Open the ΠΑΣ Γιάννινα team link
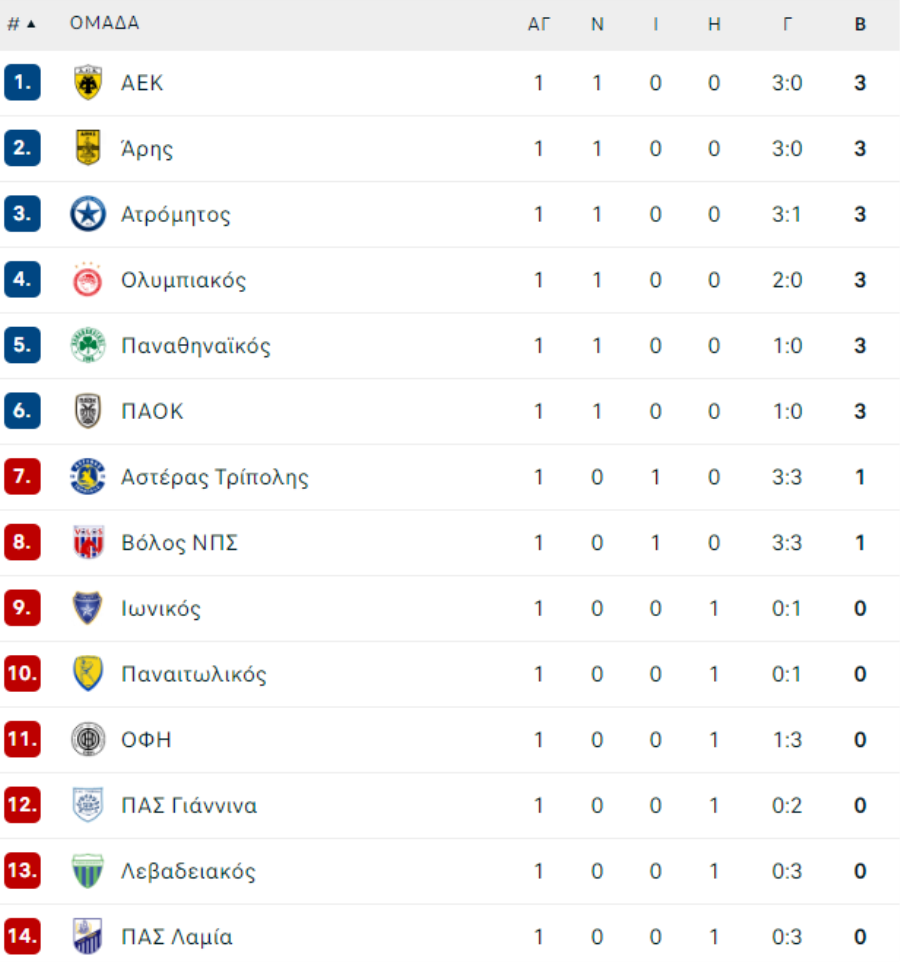Screen dimensions: 900x962 (189, 805)
